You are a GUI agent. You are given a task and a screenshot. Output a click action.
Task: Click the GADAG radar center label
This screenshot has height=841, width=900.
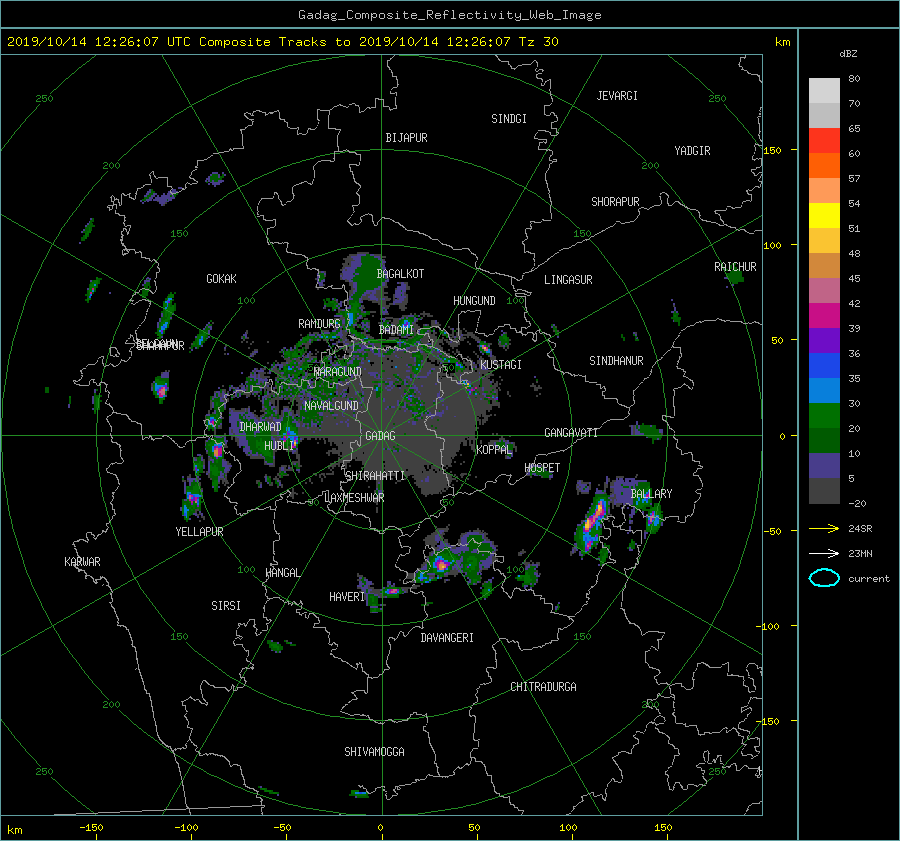click(380, 436)
